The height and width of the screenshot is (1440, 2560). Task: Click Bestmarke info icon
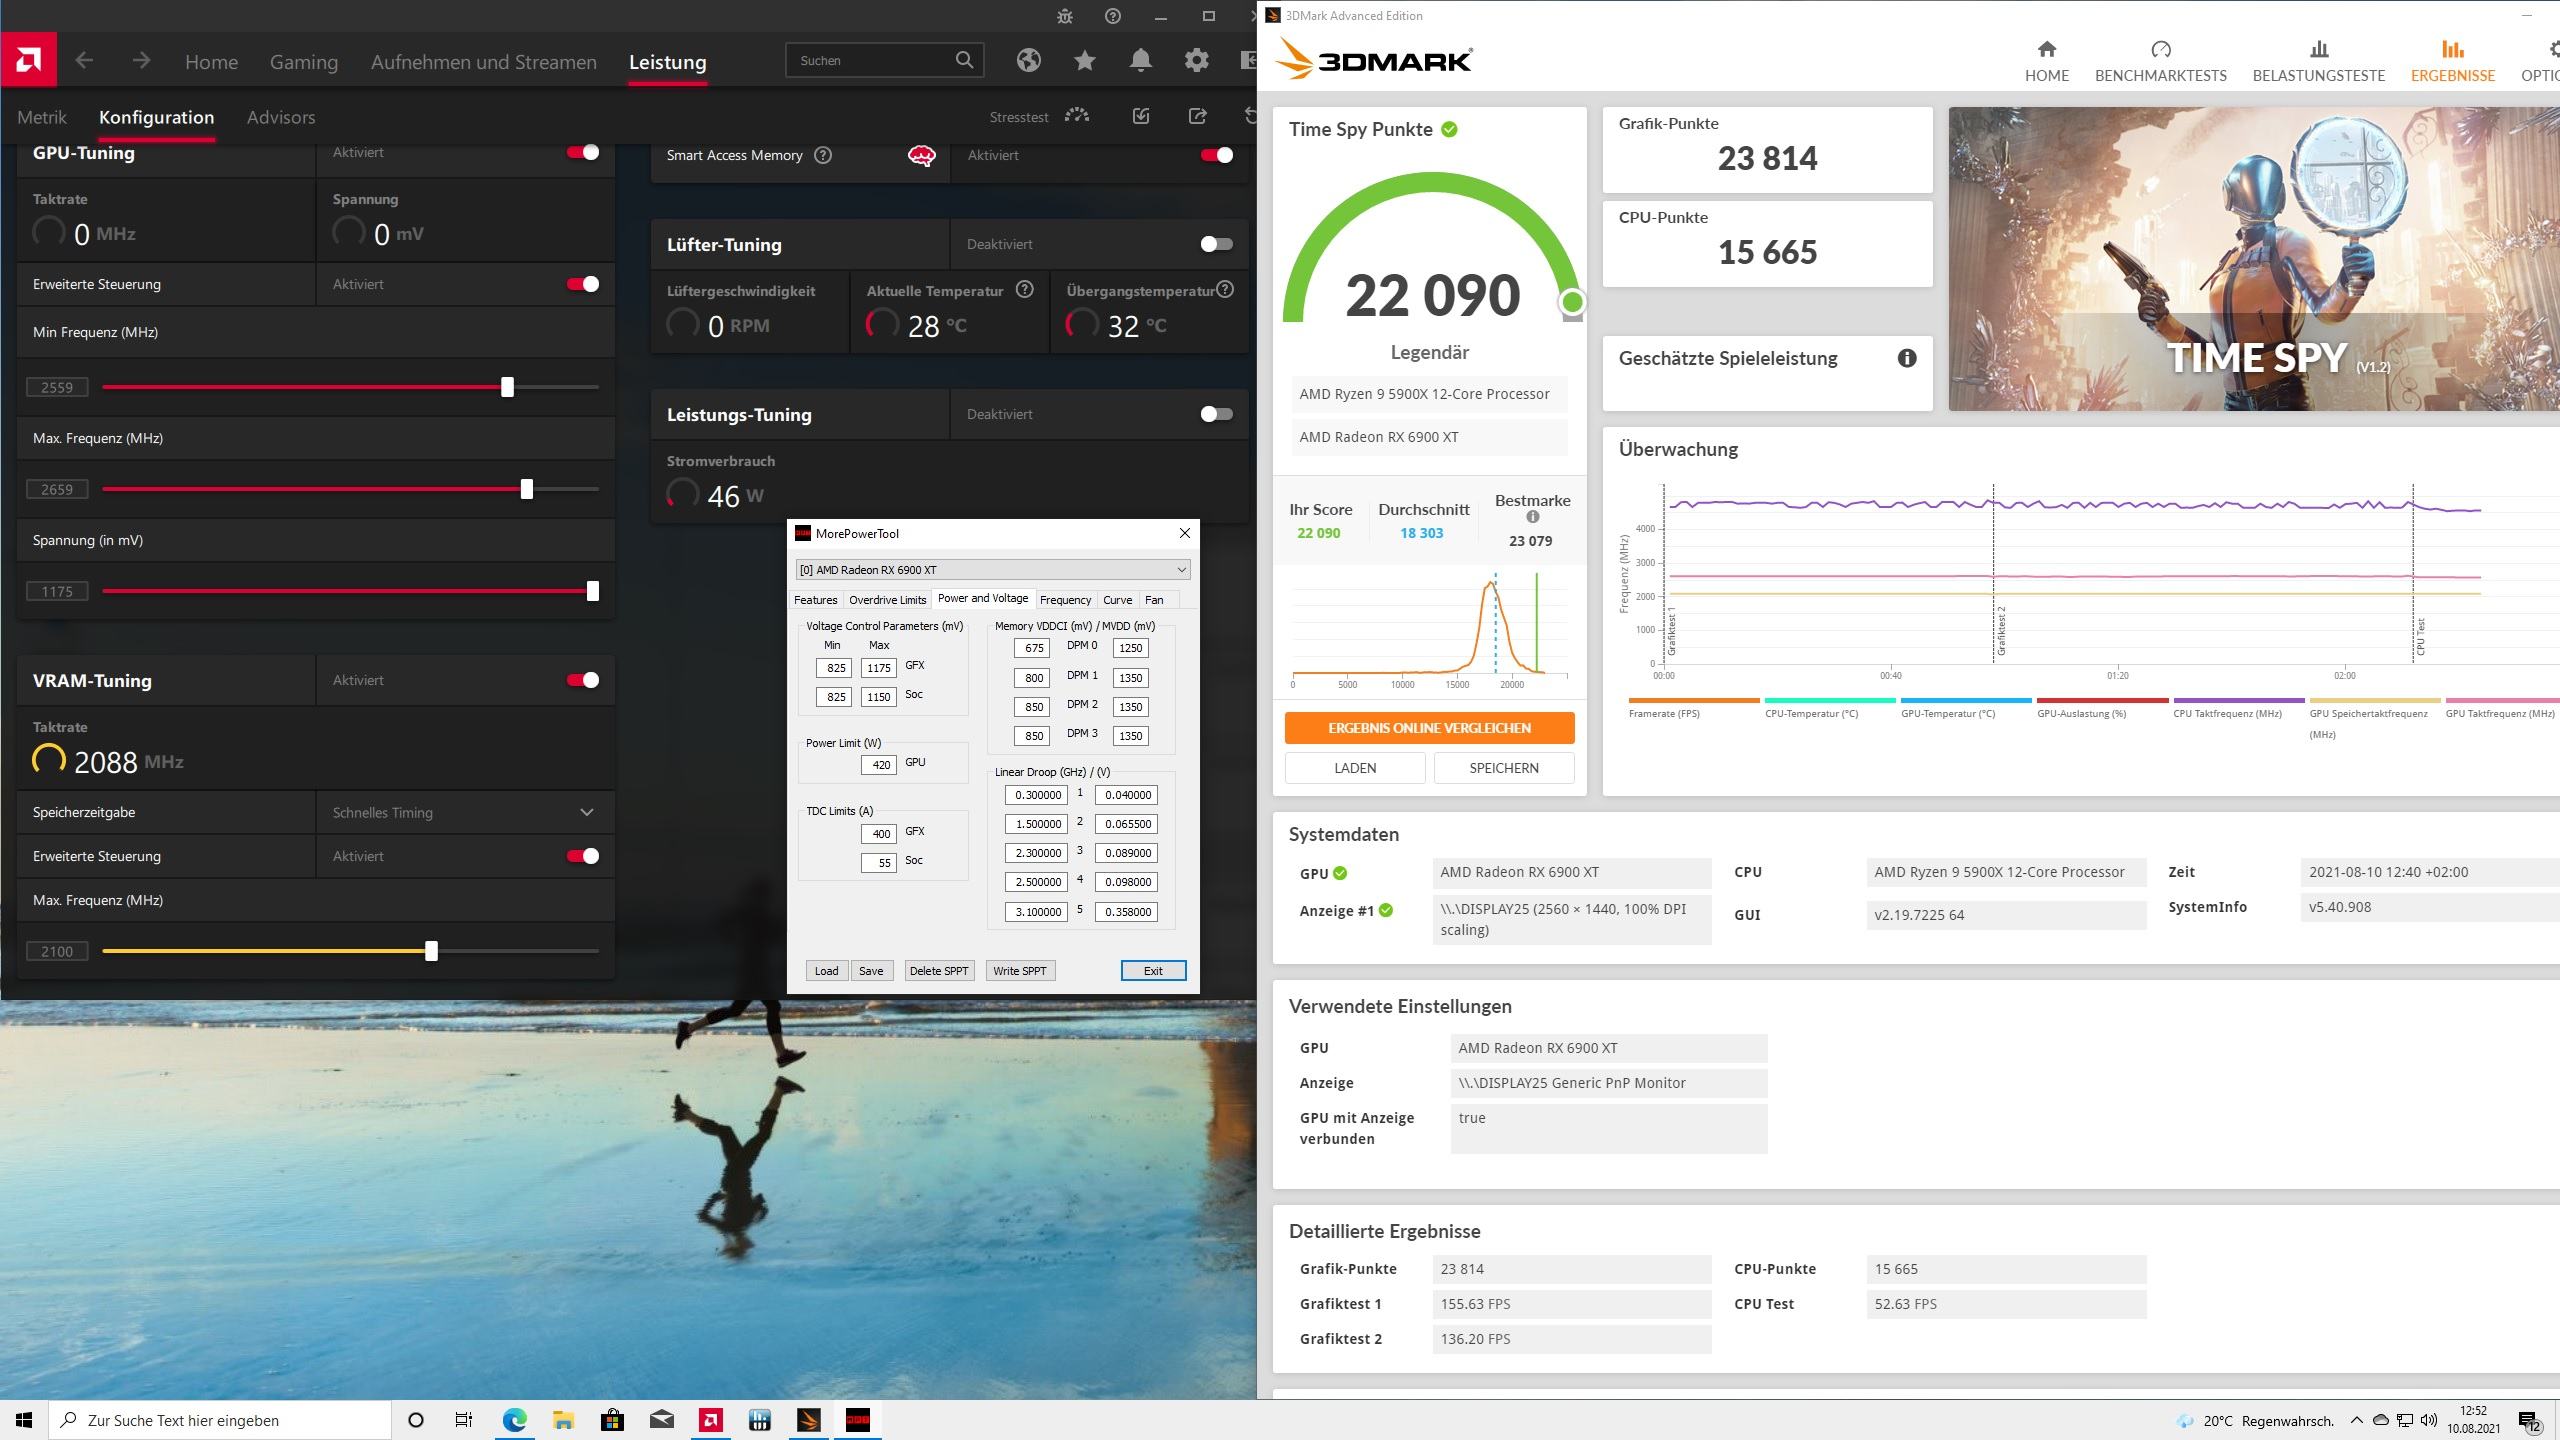(x=1532, y=517)
